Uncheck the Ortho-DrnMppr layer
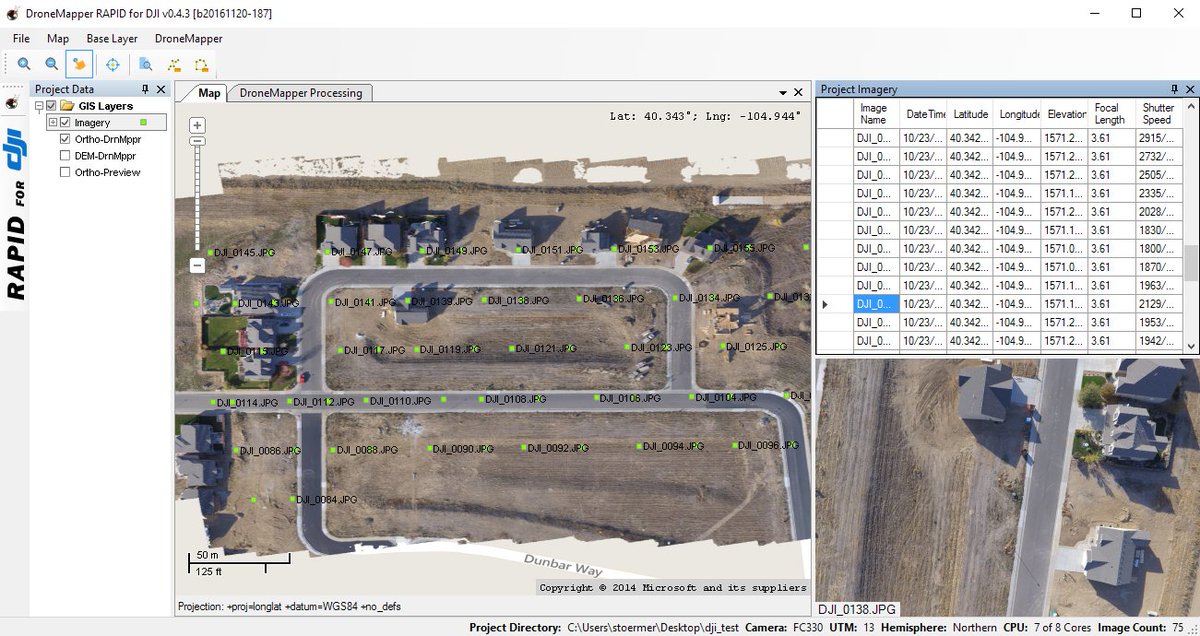The image size is (1200, 636). point(65,140)
